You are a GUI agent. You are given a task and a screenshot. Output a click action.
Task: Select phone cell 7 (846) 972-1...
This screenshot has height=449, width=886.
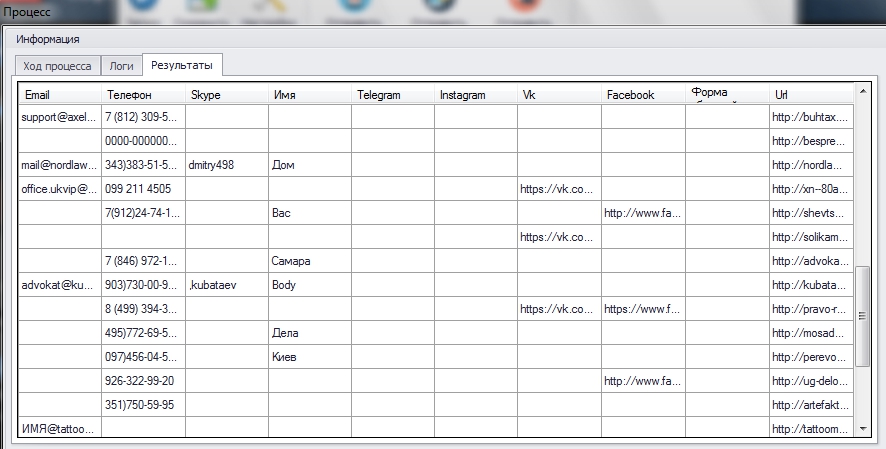pyautogui.click(x=144, y=261)
